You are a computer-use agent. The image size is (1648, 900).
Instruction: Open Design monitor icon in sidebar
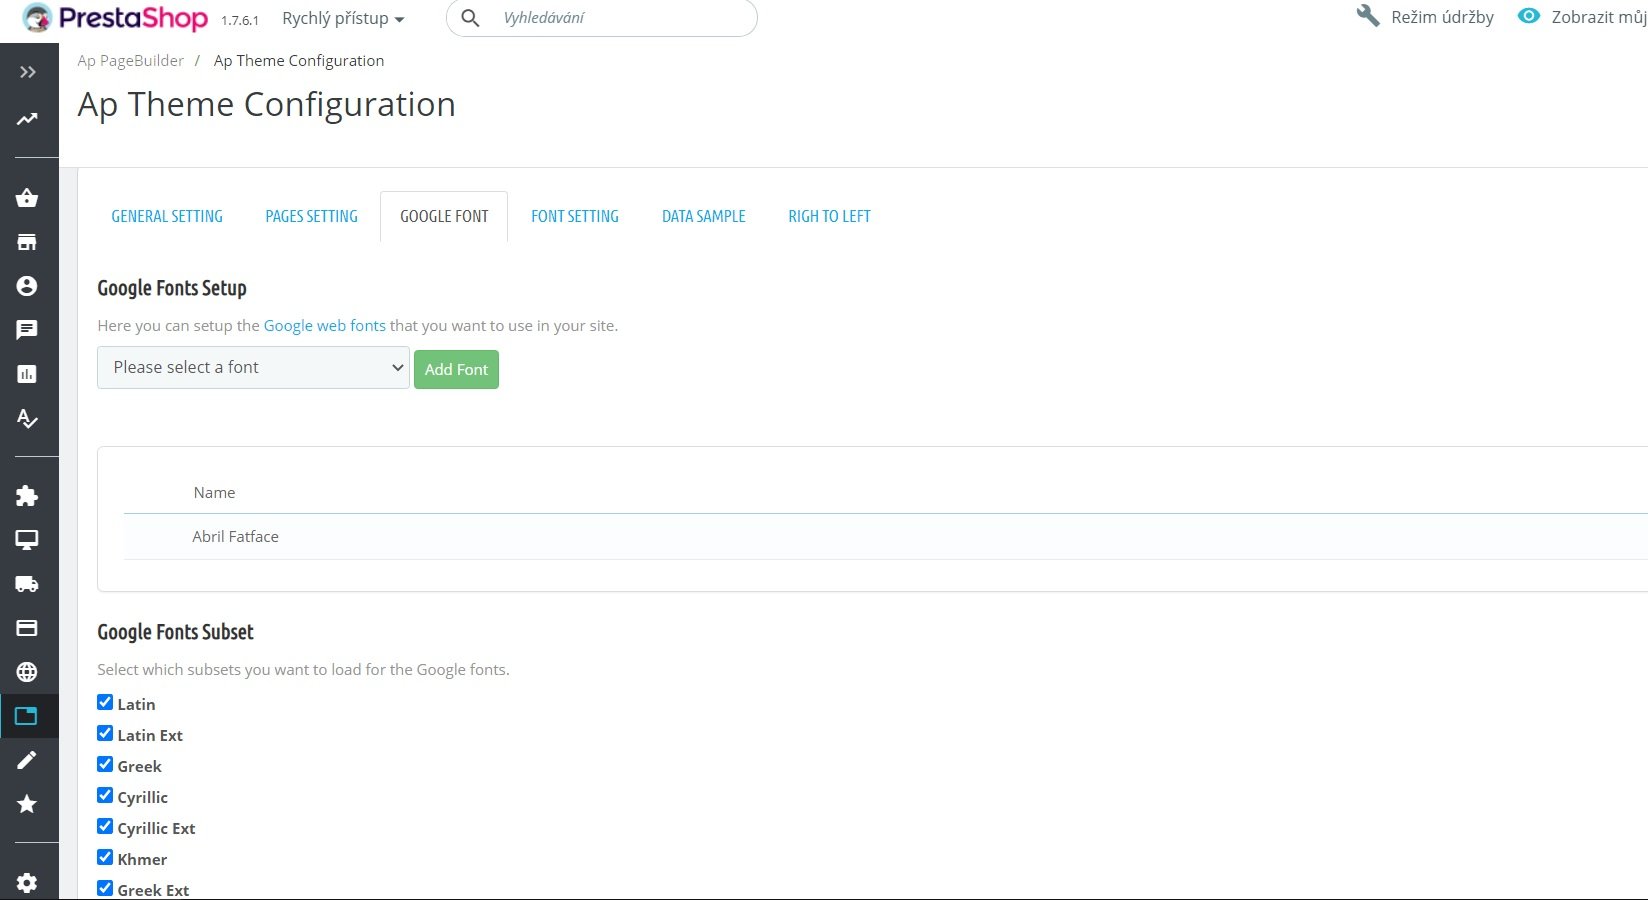[27, 540]
